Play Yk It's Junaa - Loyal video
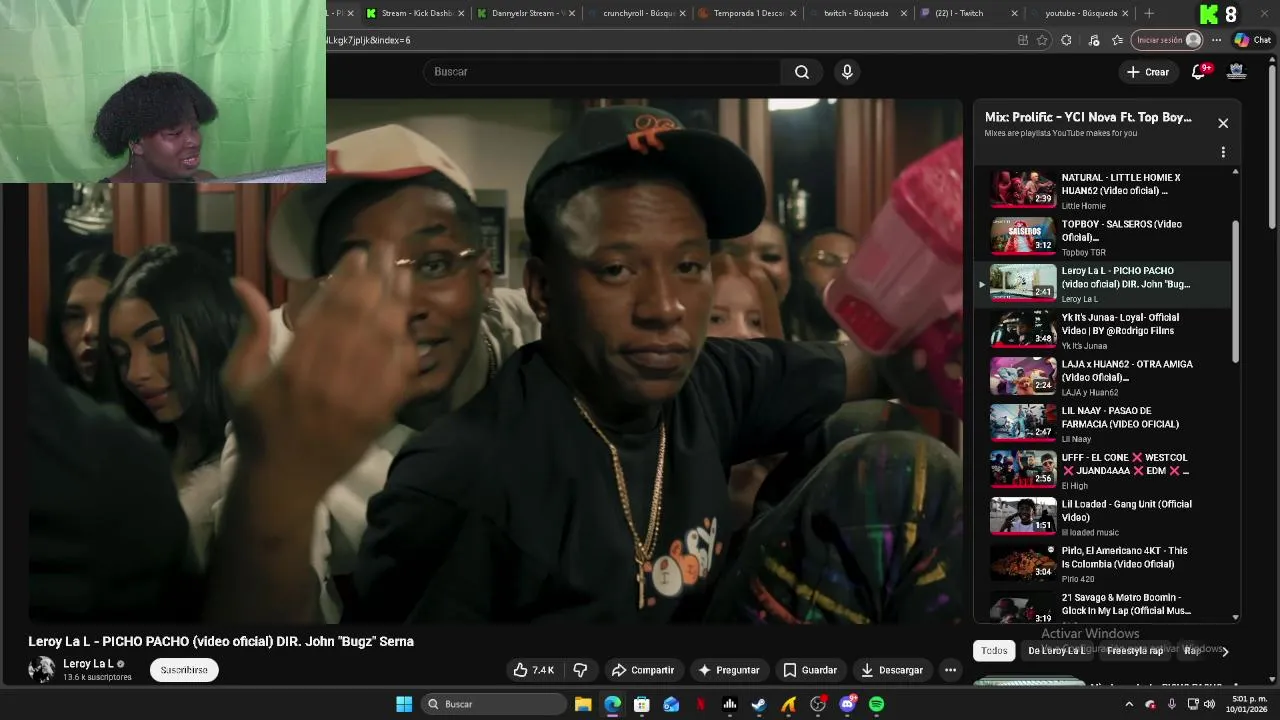1280x720 pixels. (1104, 329)
